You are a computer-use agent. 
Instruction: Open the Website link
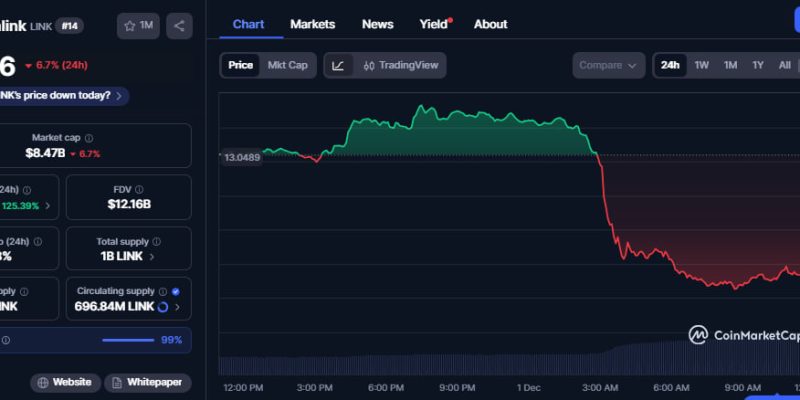[x=65, y=382]
